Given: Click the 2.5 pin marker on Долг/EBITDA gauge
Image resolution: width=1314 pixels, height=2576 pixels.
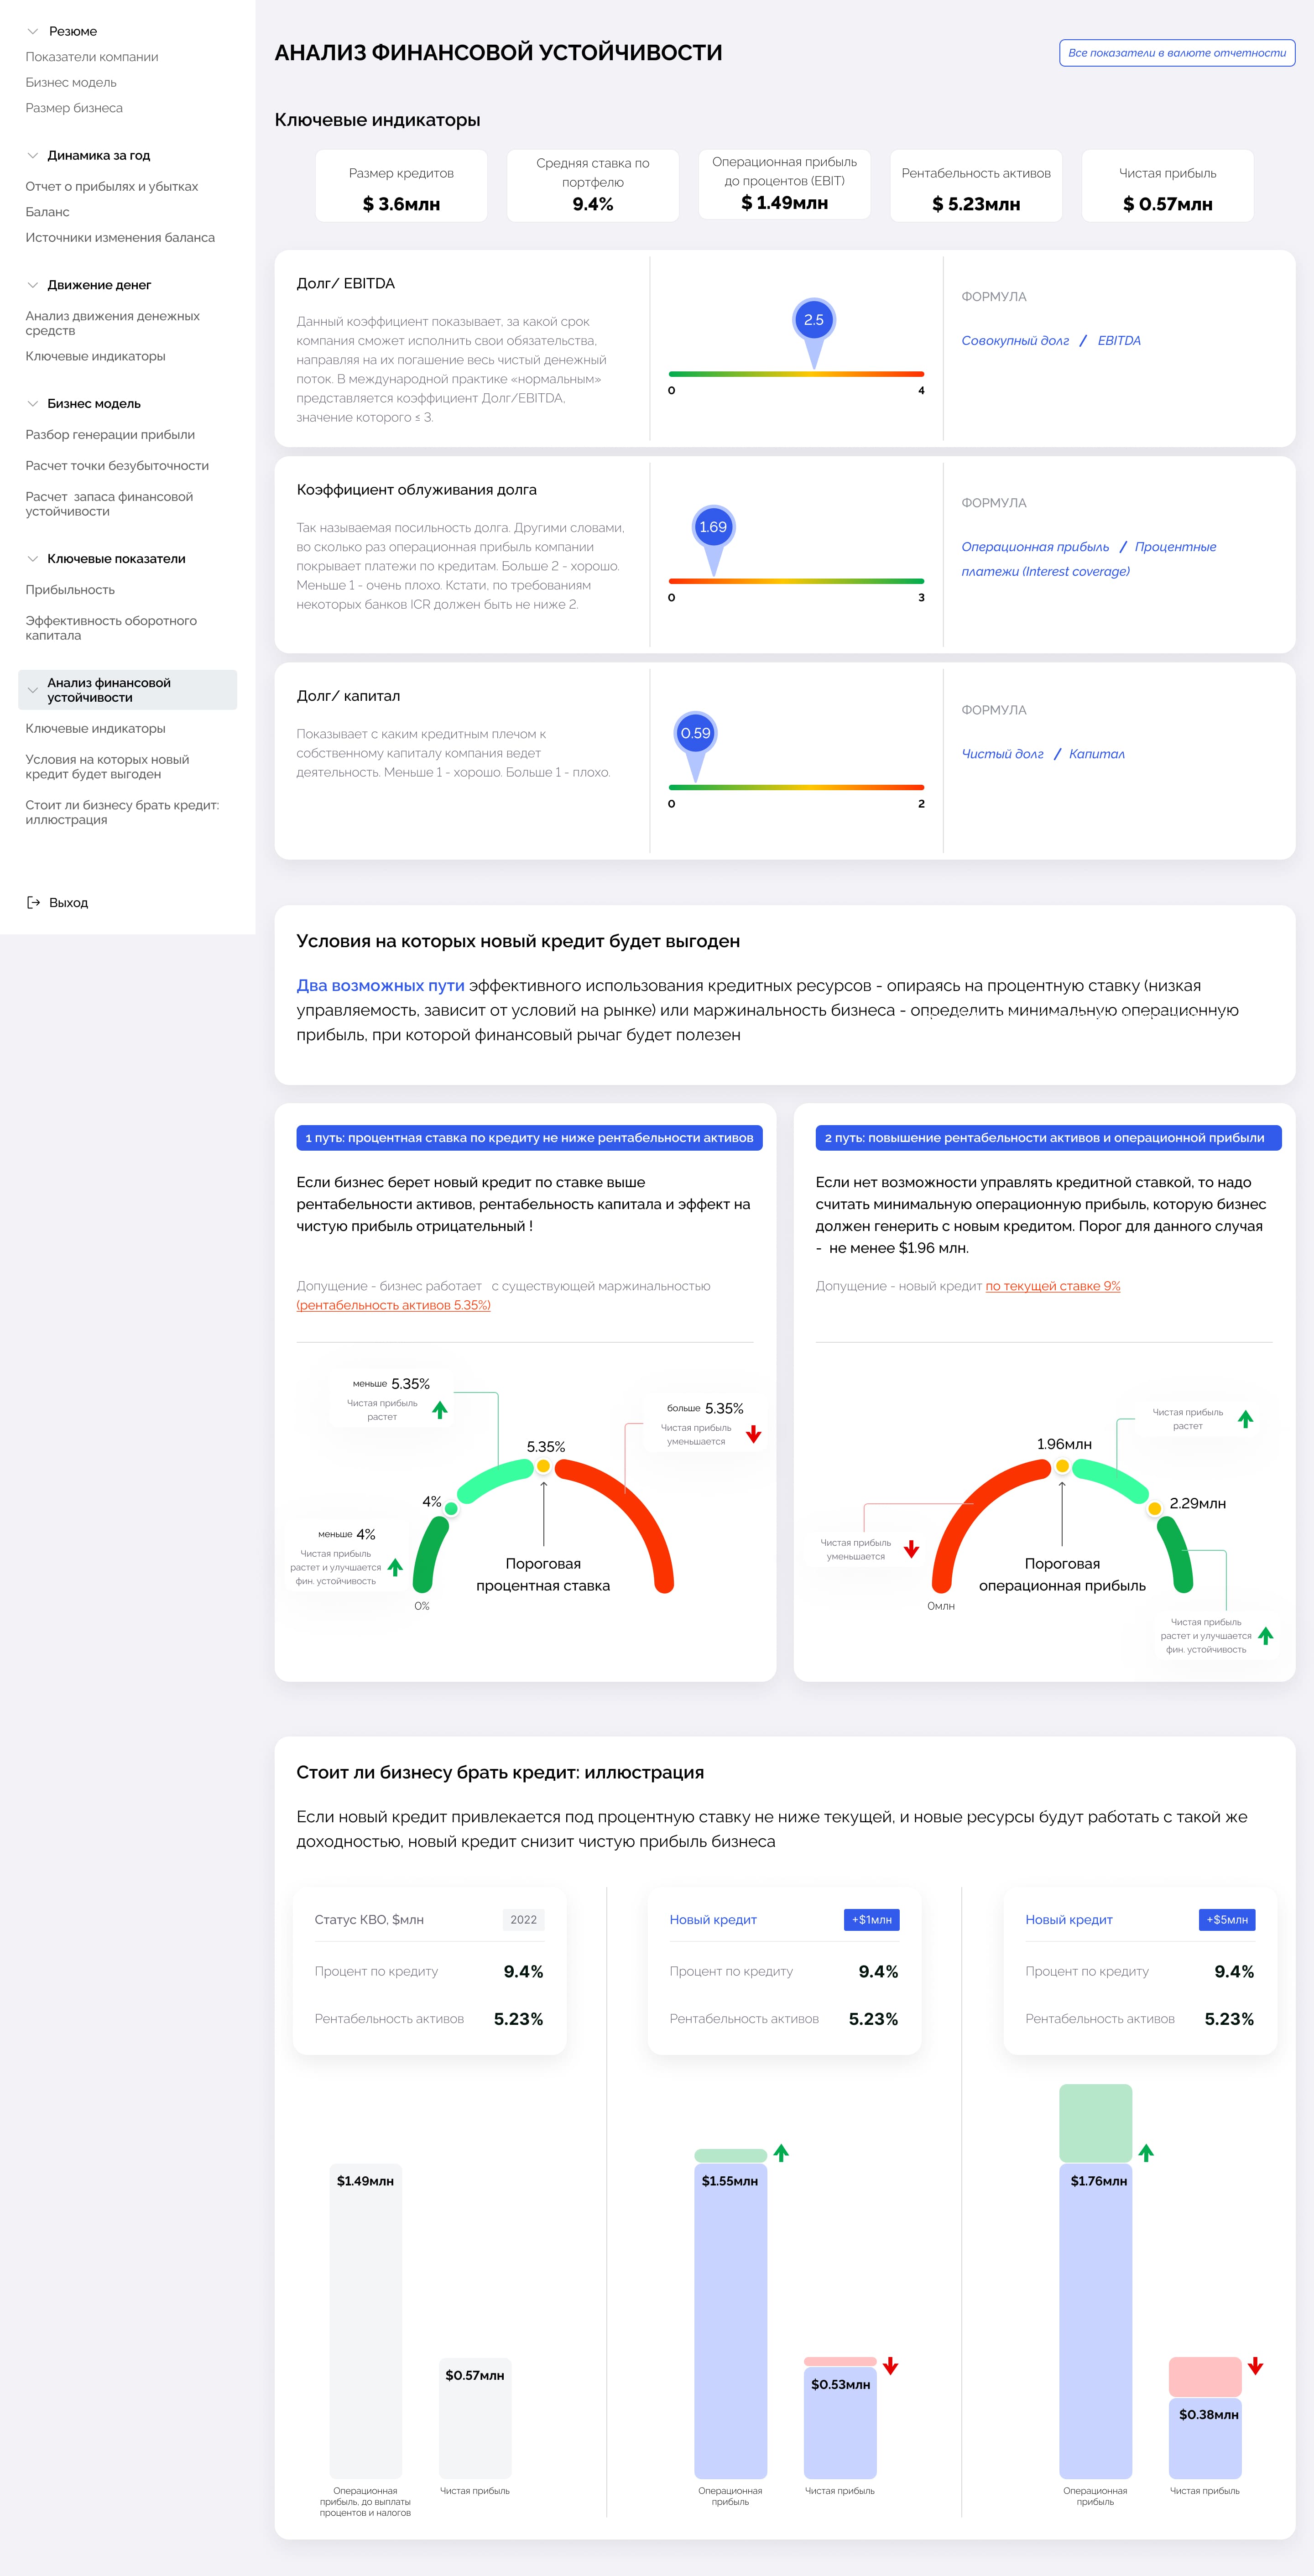Looking at the screenshot, I should (814, 320).
